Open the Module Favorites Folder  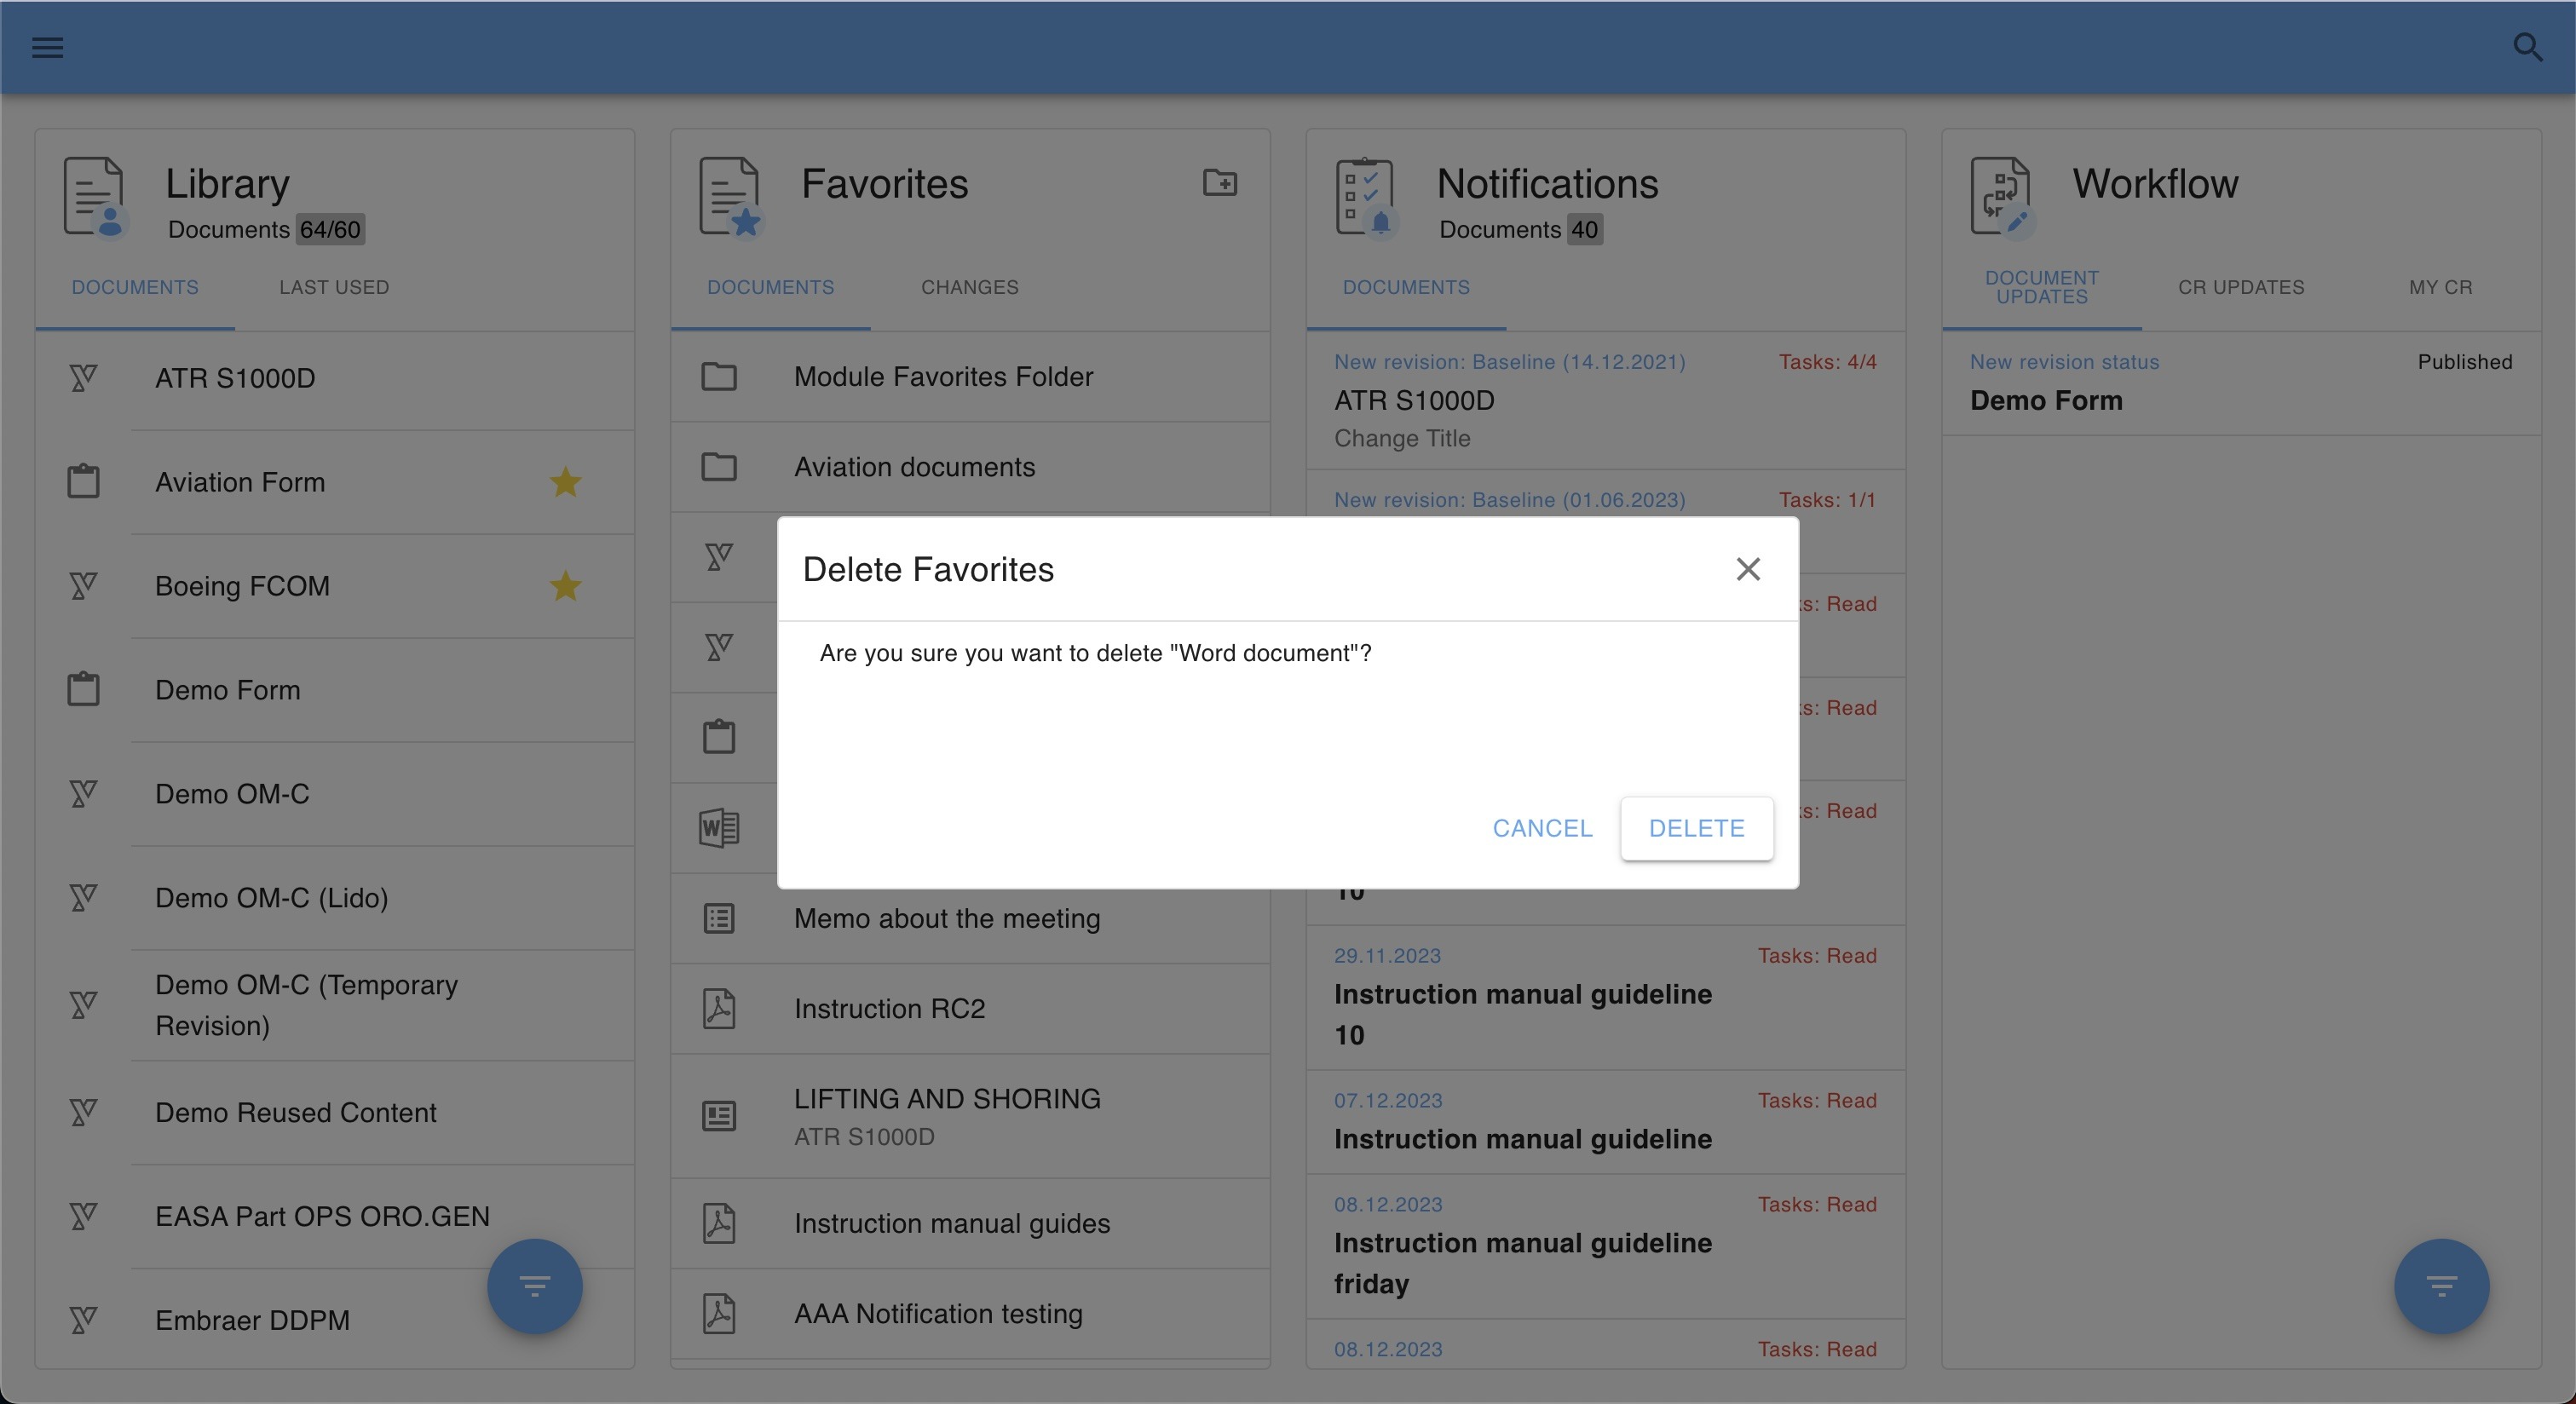point(943,377)
